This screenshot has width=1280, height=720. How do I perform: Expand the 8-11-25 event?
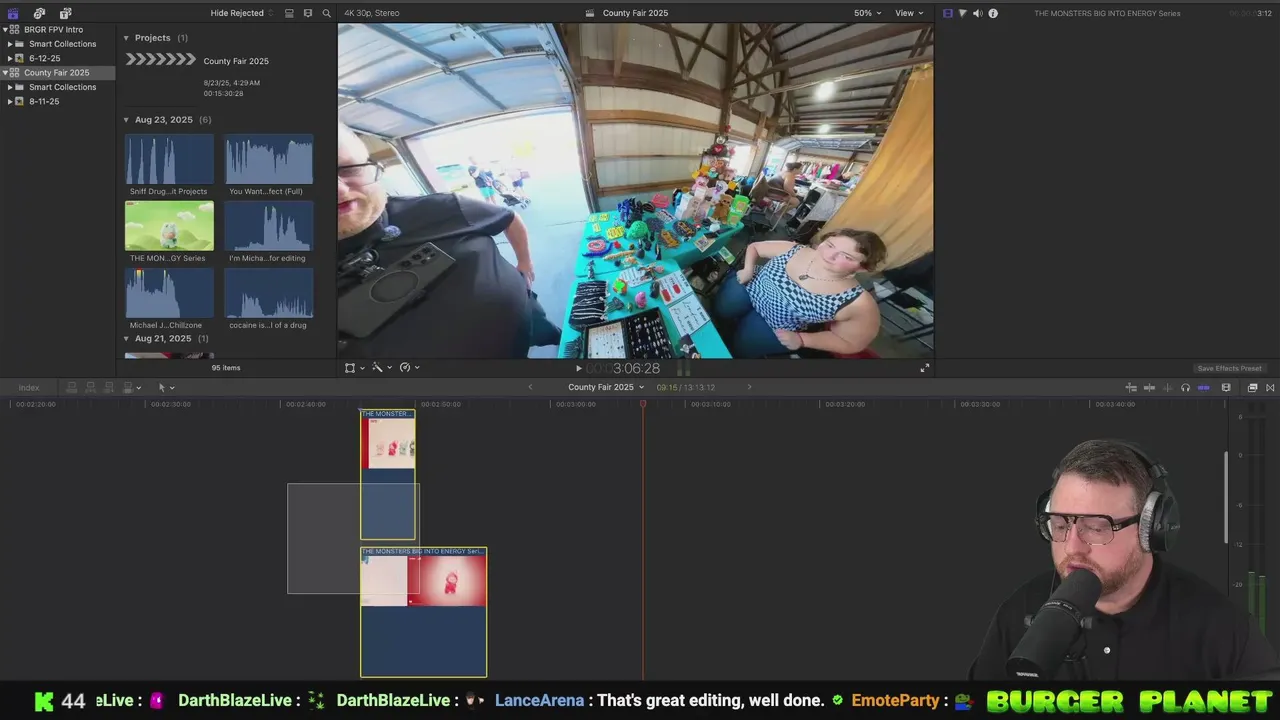point(10,101)
